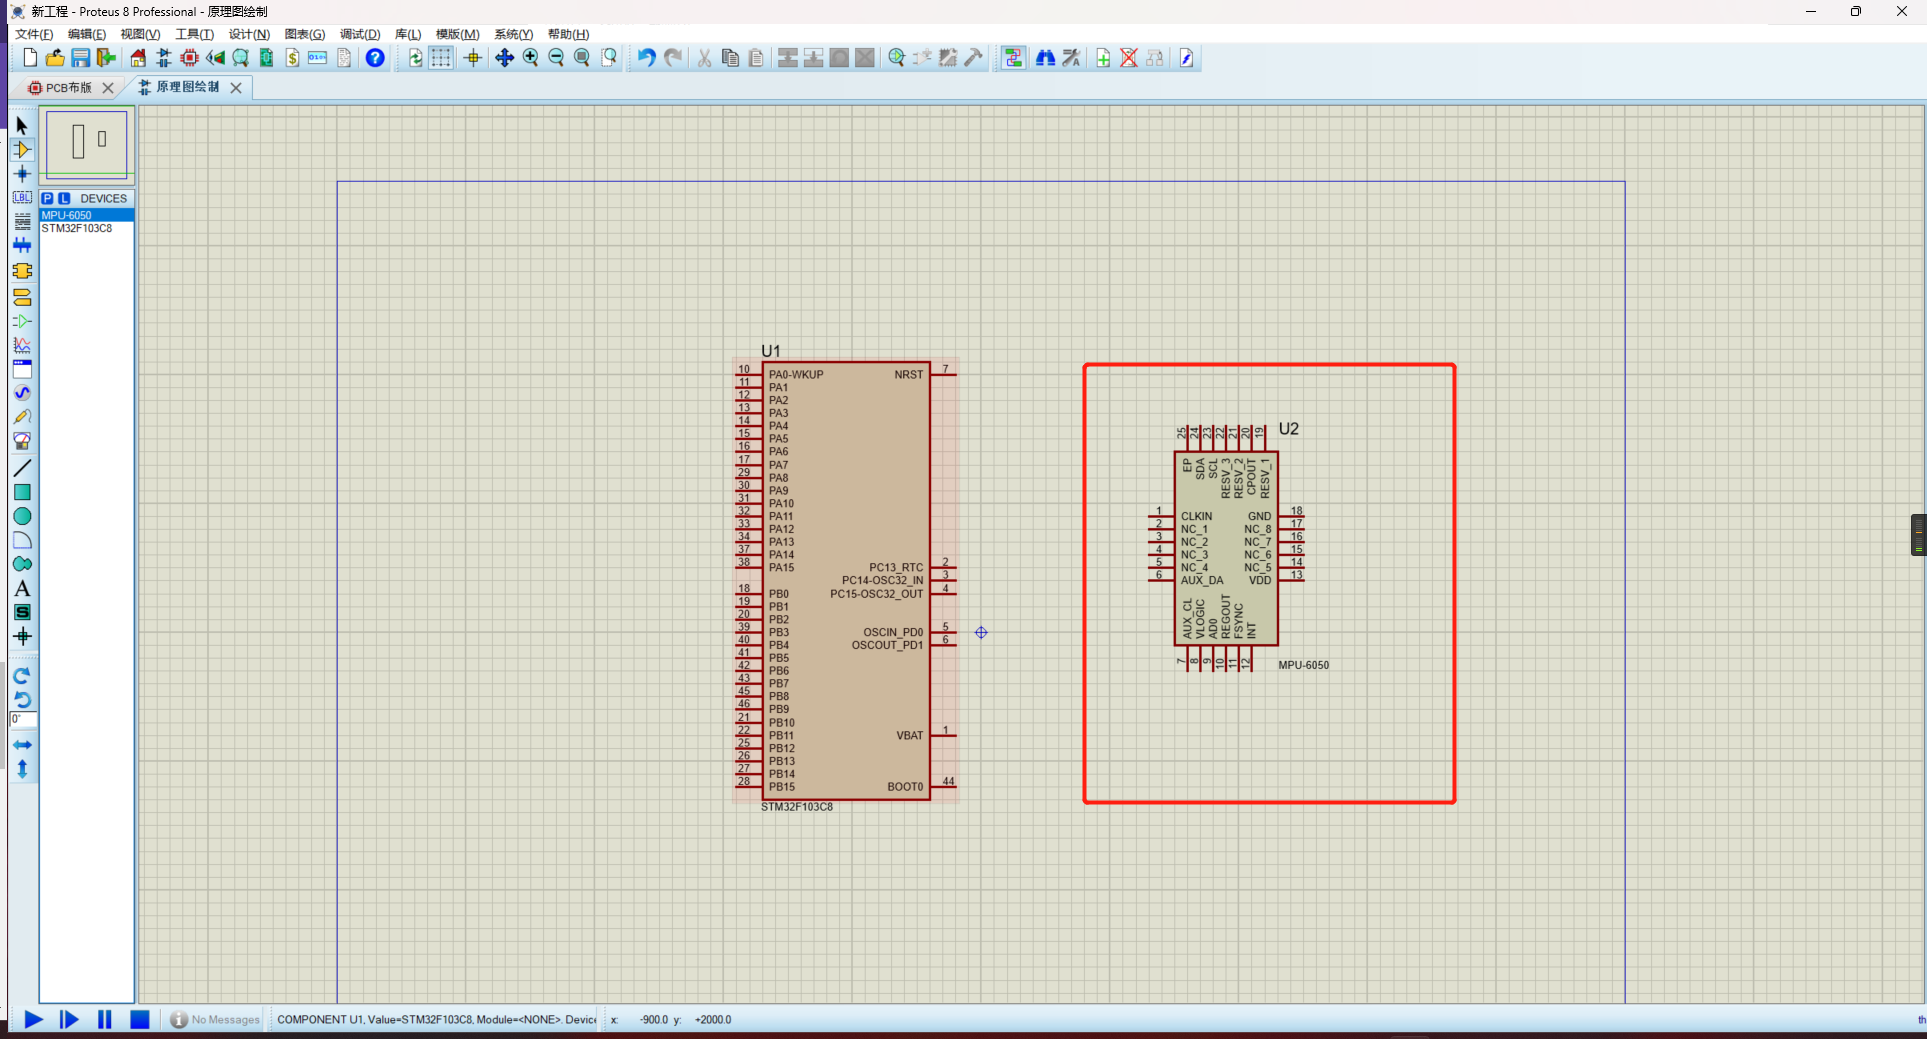Image resolution: width=1927 pixels, height=1039 pixels.
Task: Activate Component Mode tool
Action: coord(22,150)
